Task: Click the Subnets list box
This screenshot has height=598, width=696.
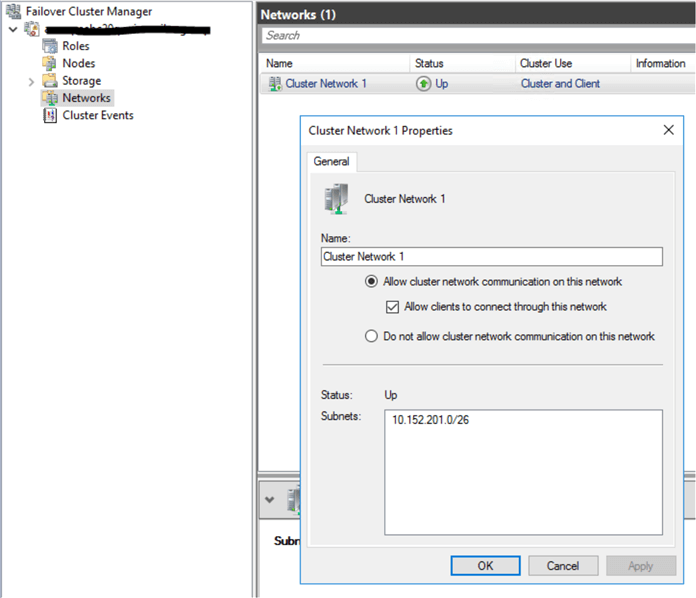Action: click(523, 472)
